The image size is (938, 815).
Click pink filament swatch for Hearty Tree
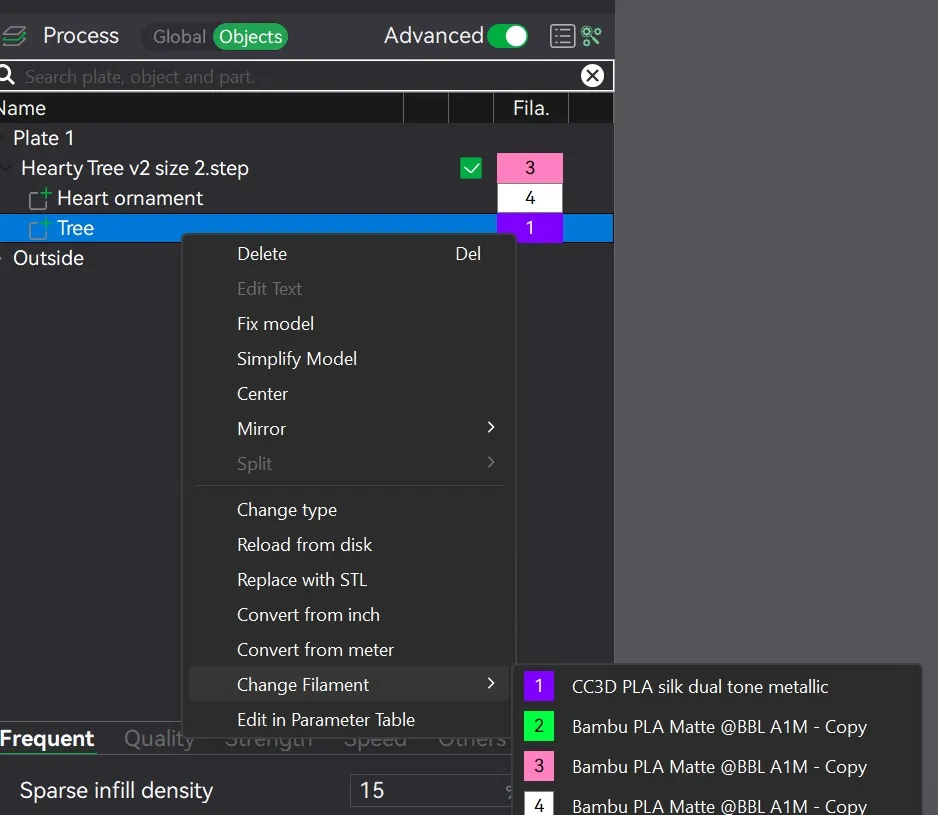coord(529,168)
